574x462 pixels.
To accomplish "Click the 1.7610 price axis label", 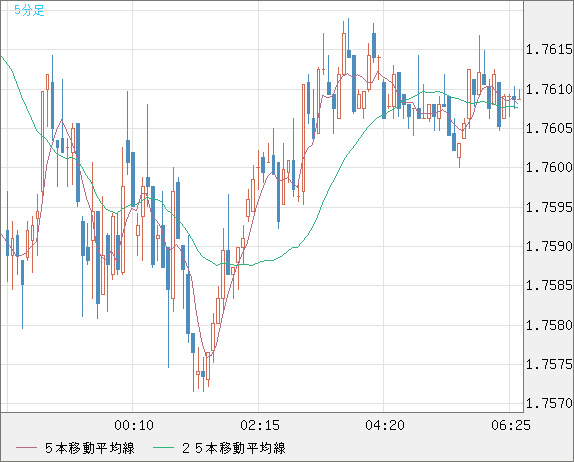I will [x=549, y=89].
